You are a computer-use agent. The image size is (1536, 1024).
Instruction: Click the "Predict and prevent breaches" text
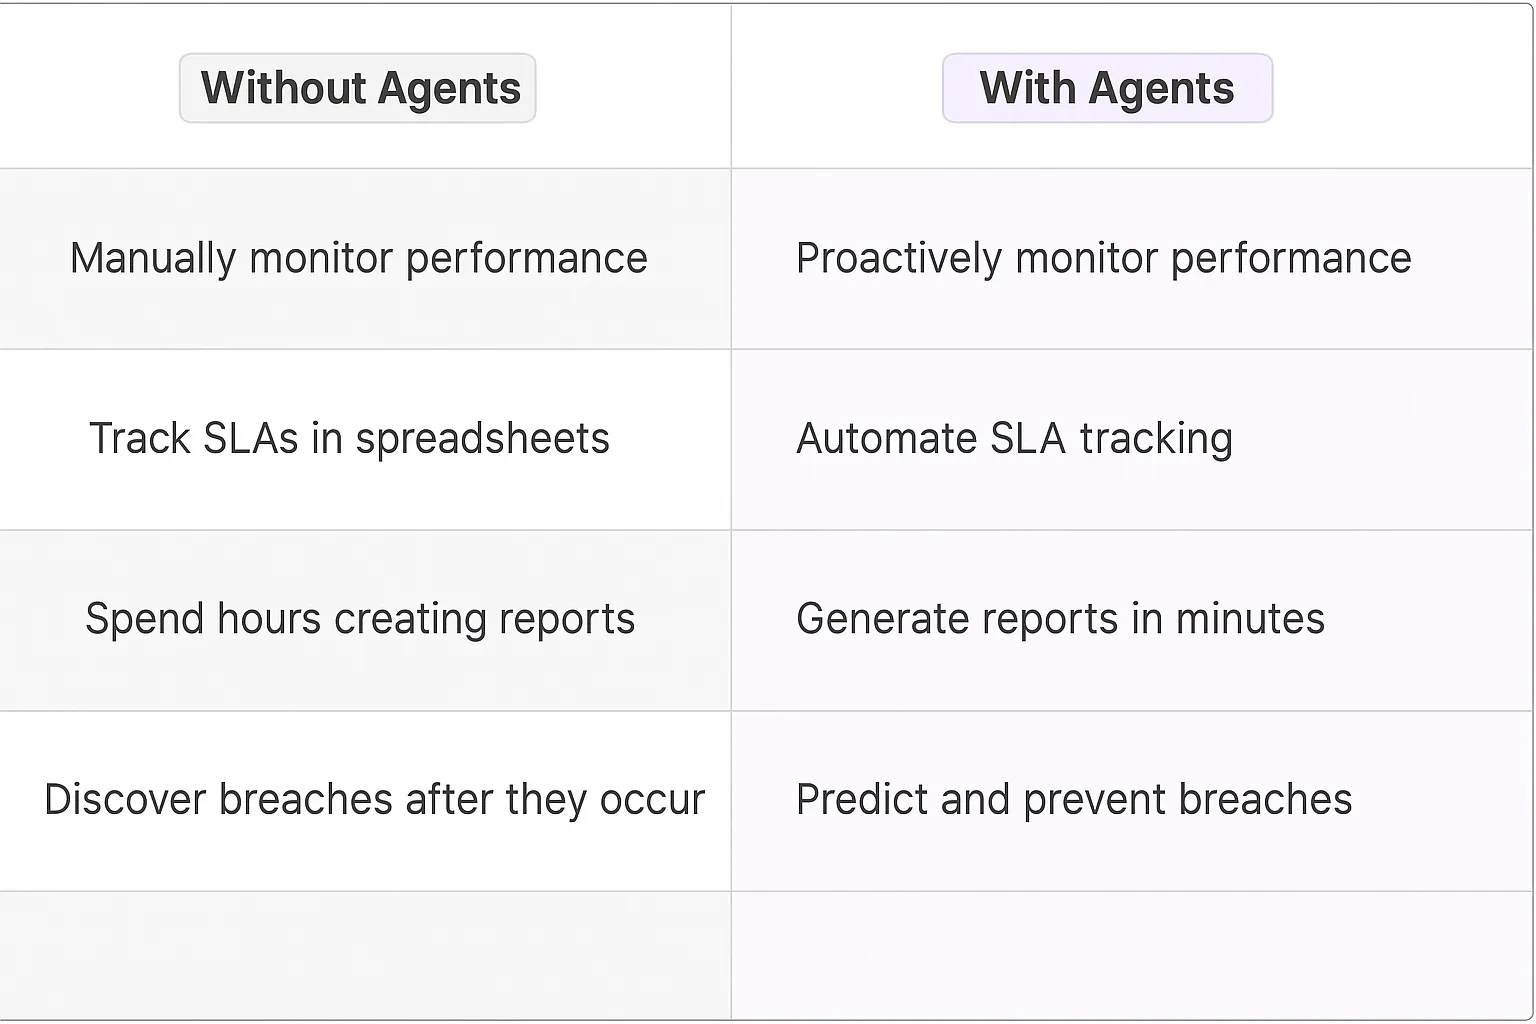click(1074, 799)
